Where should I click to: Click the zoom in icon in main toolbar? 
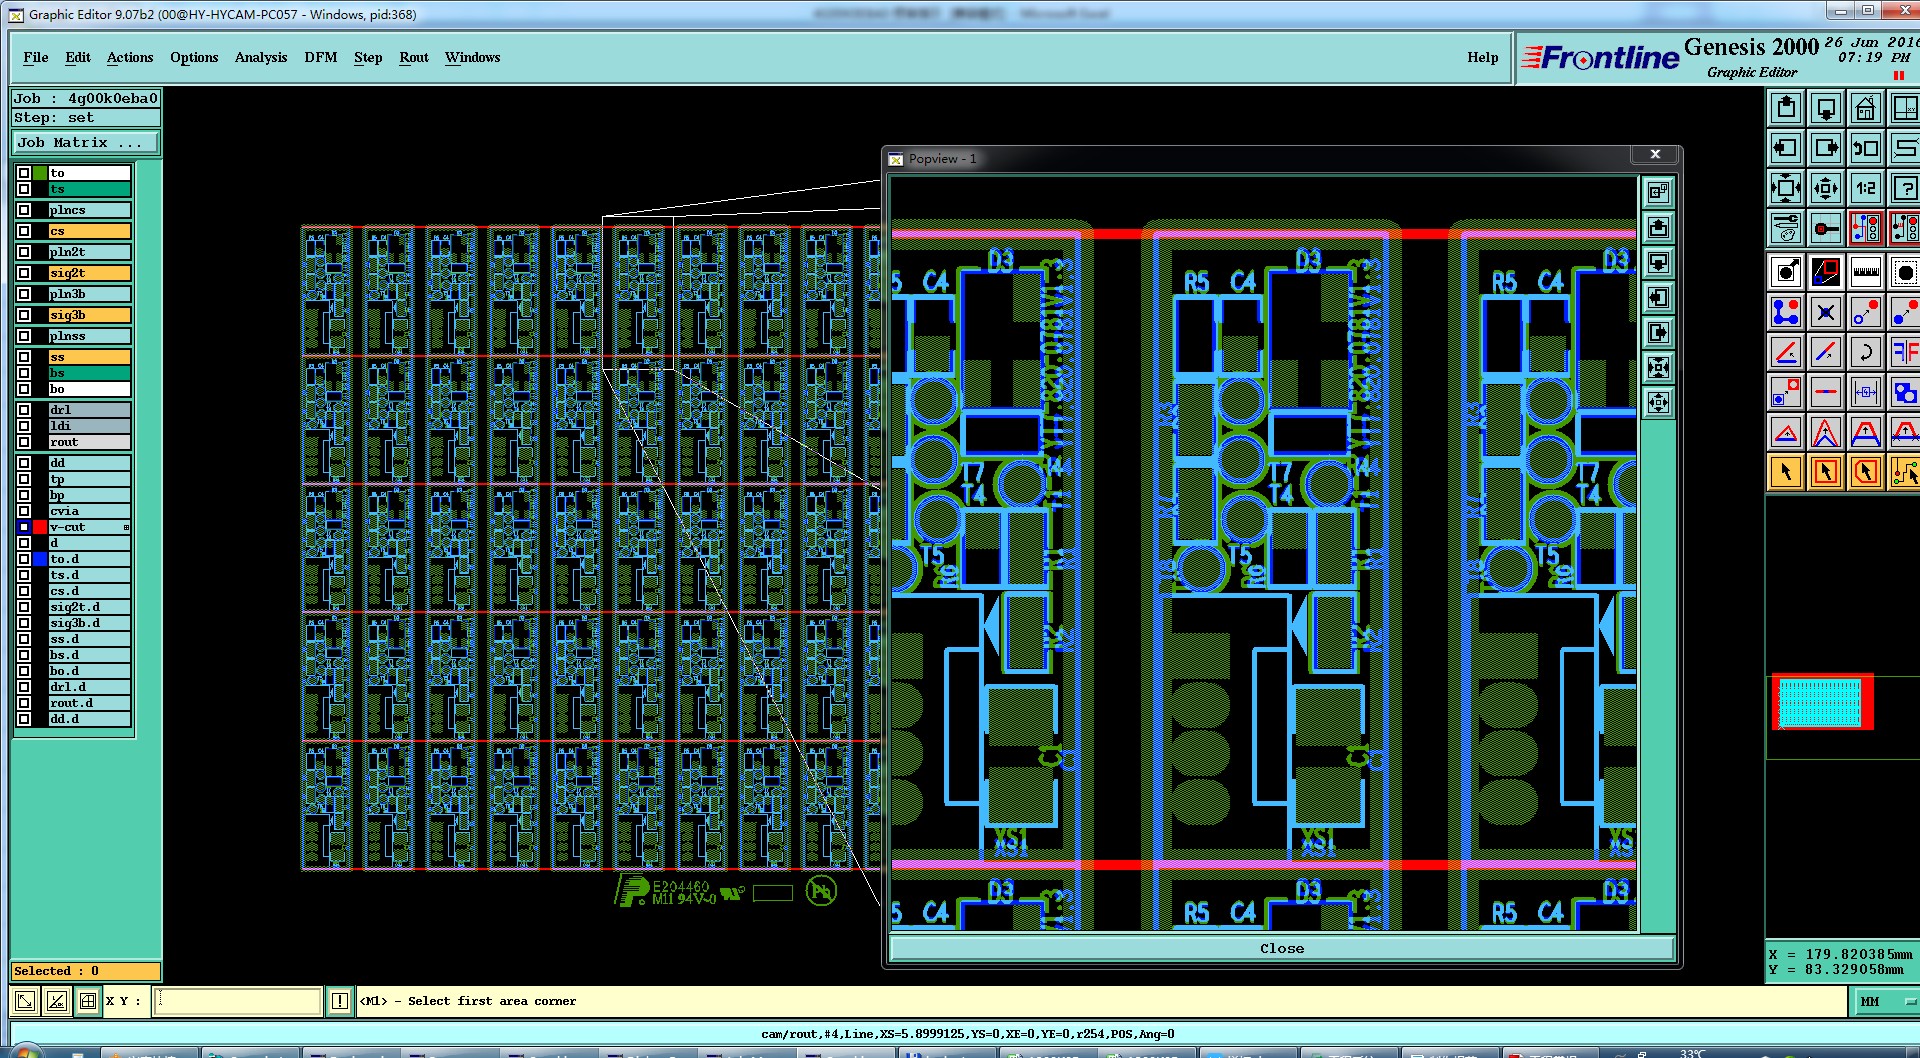tap(1786, 188)
